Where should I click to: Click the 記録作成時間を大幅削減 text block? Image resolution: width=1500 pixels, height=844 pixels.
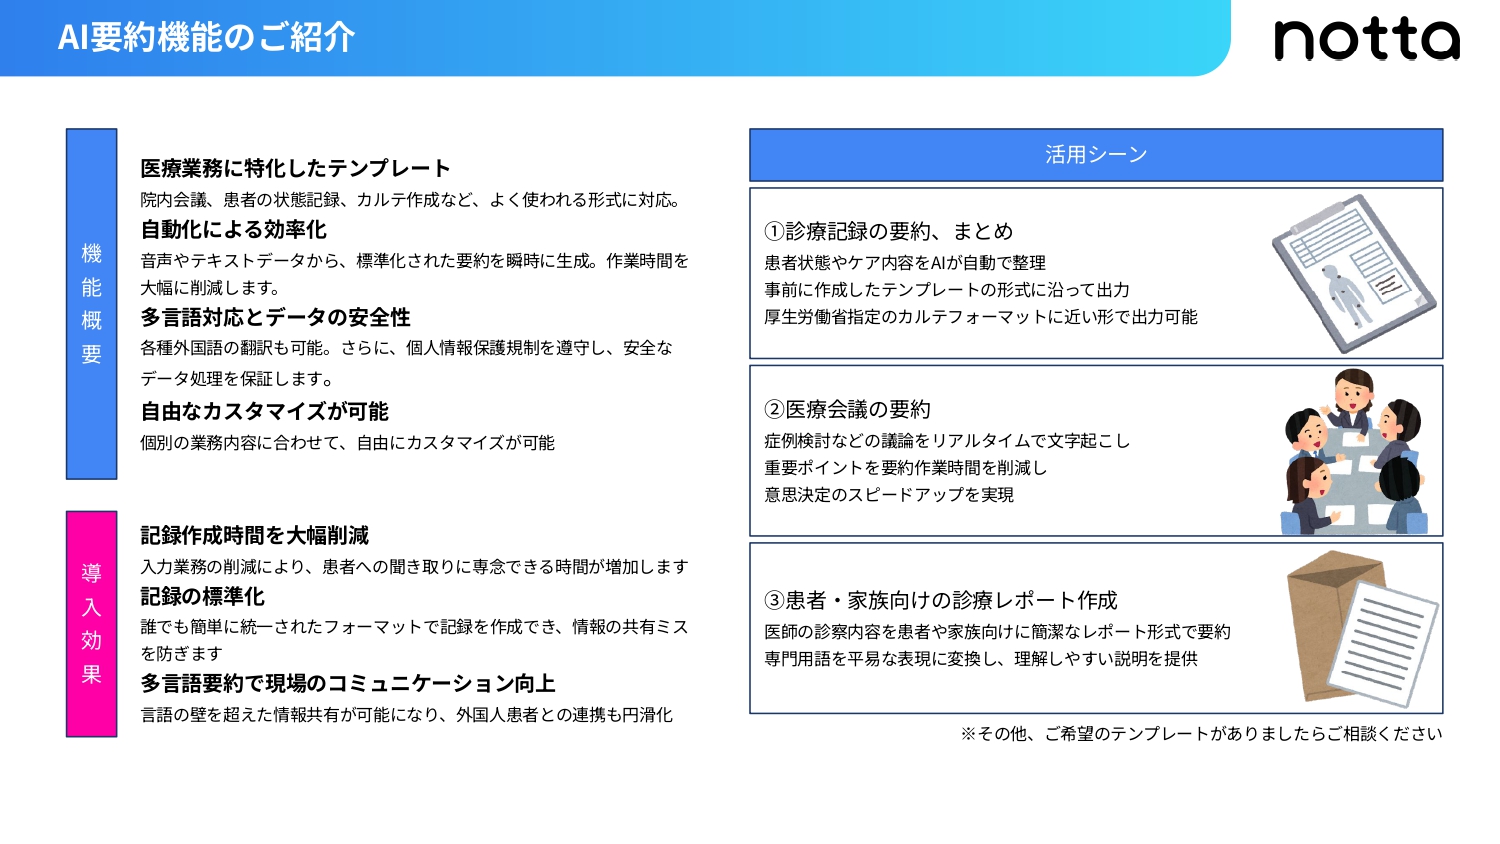pyautogui.click(x=255, y=536)
